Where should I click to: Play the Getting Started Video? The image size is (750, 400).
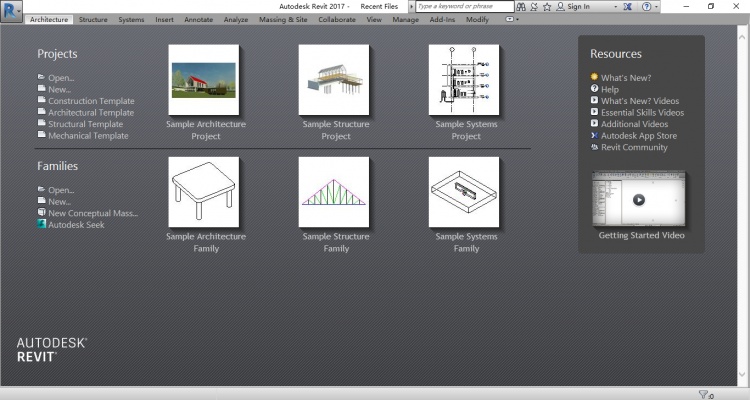tap(638, 198)
